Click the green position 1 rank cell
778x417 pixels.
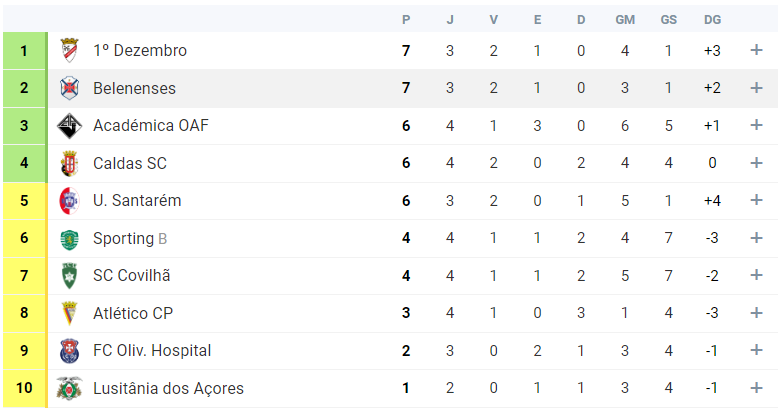pyautogui.click(x=24, y=51)
